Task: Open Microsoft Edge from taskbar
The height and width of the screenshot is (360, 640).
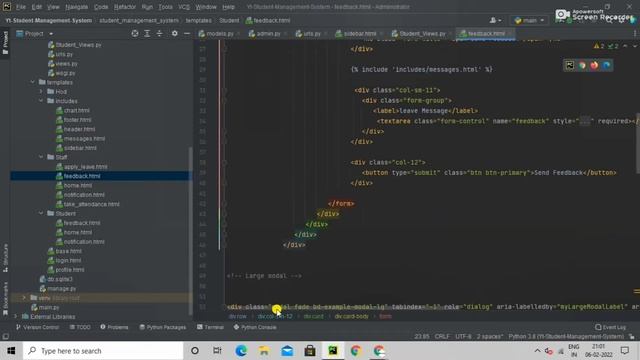Action: click(x=241, y=351)
